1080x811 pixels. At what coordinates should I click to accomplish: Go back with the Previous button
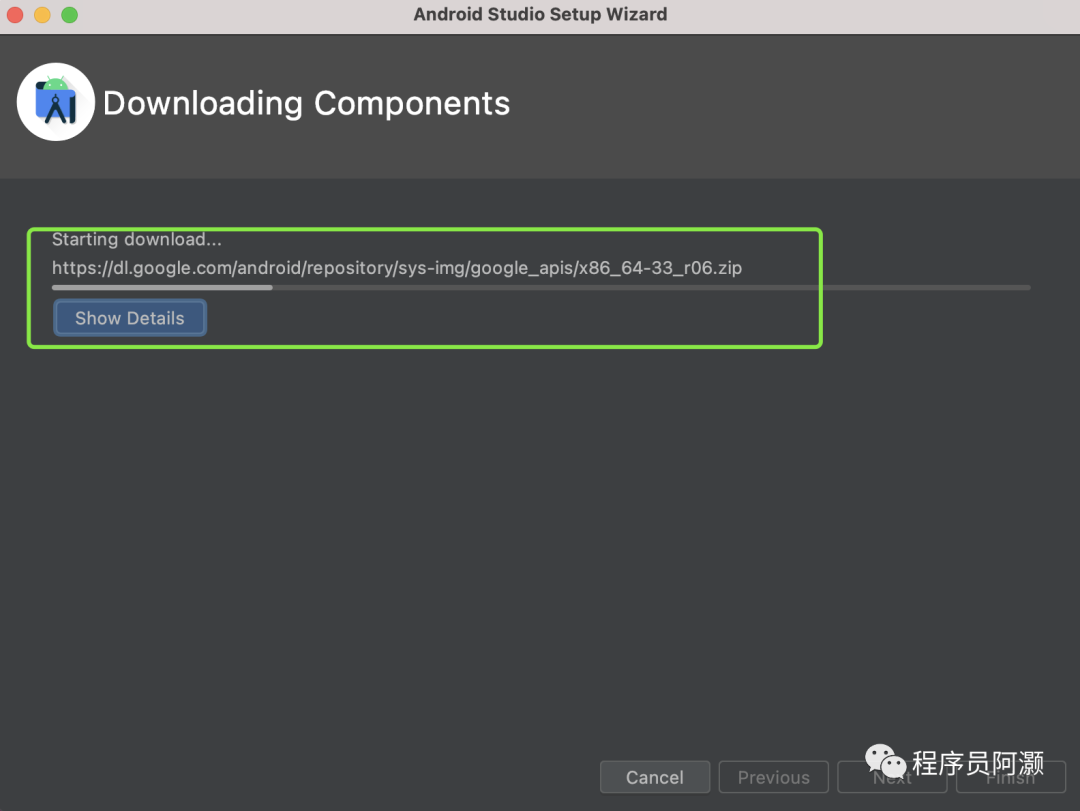tap(774, 777)
